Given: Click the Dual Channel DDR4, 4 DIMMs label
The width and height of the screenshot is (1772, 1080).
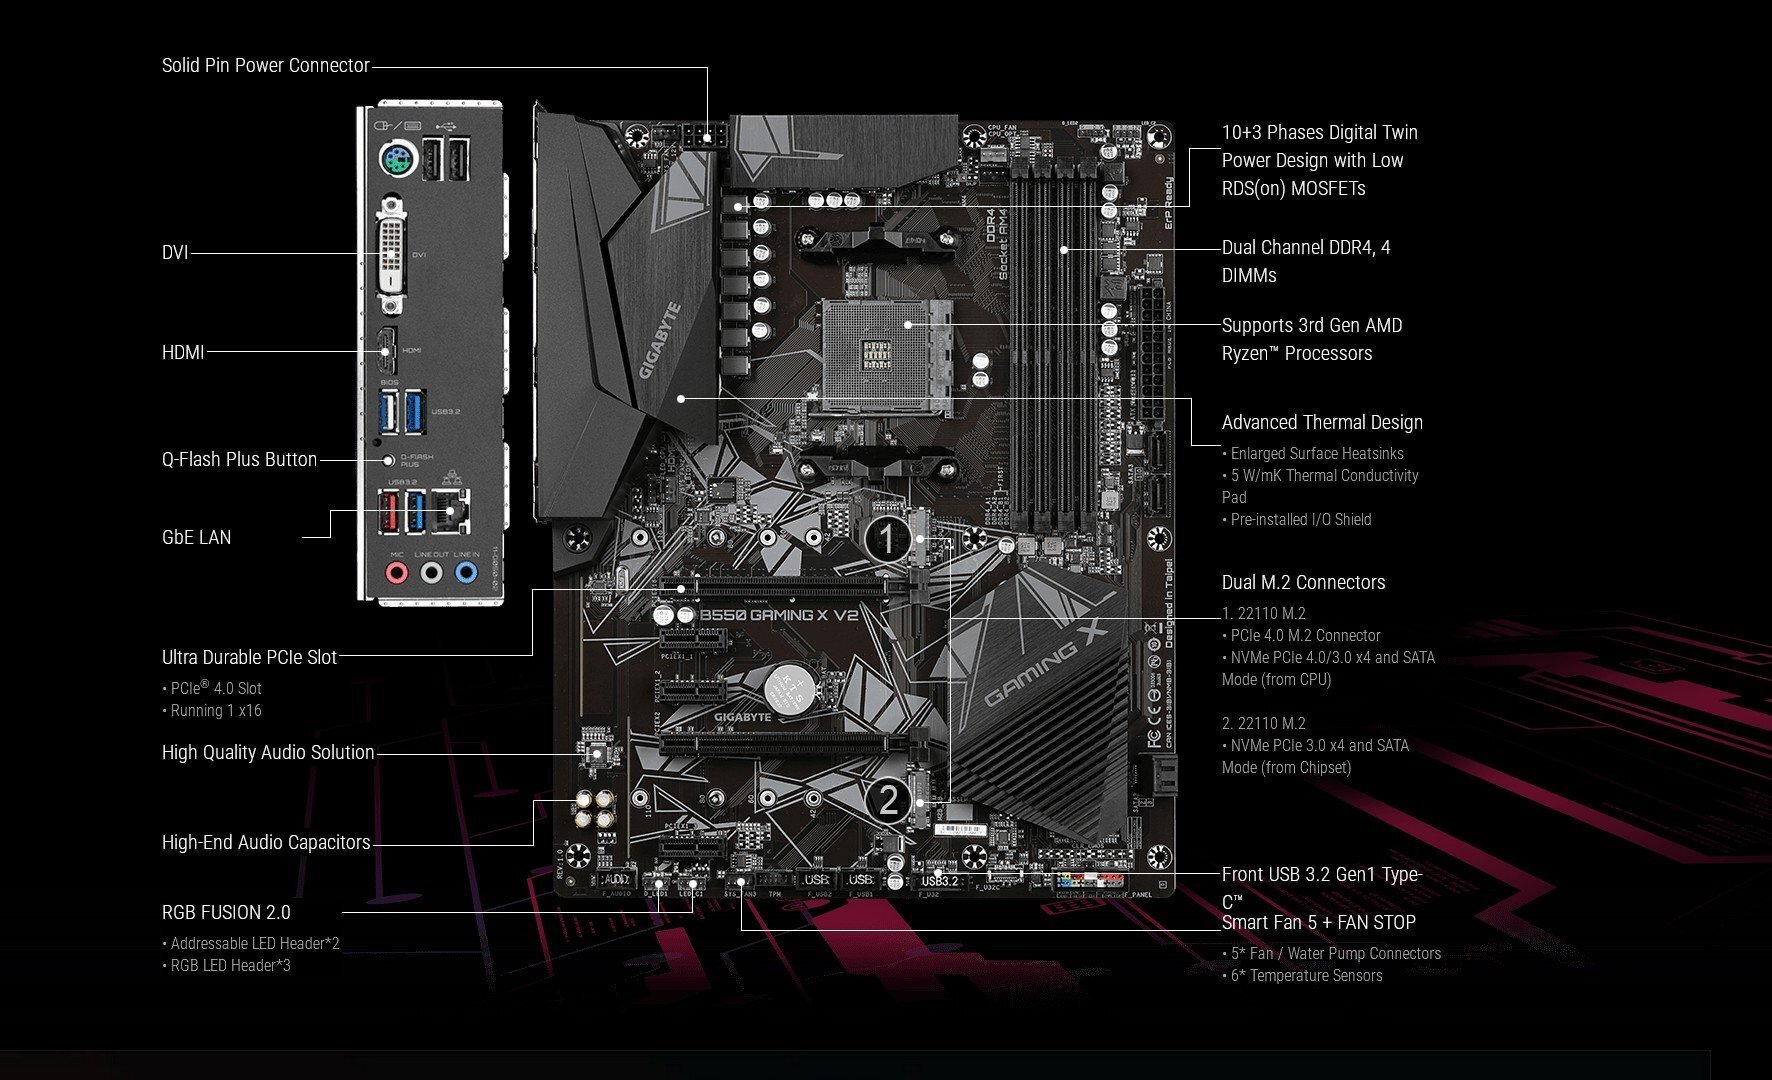Looking at the screenshot, I should pos(1306,261).
